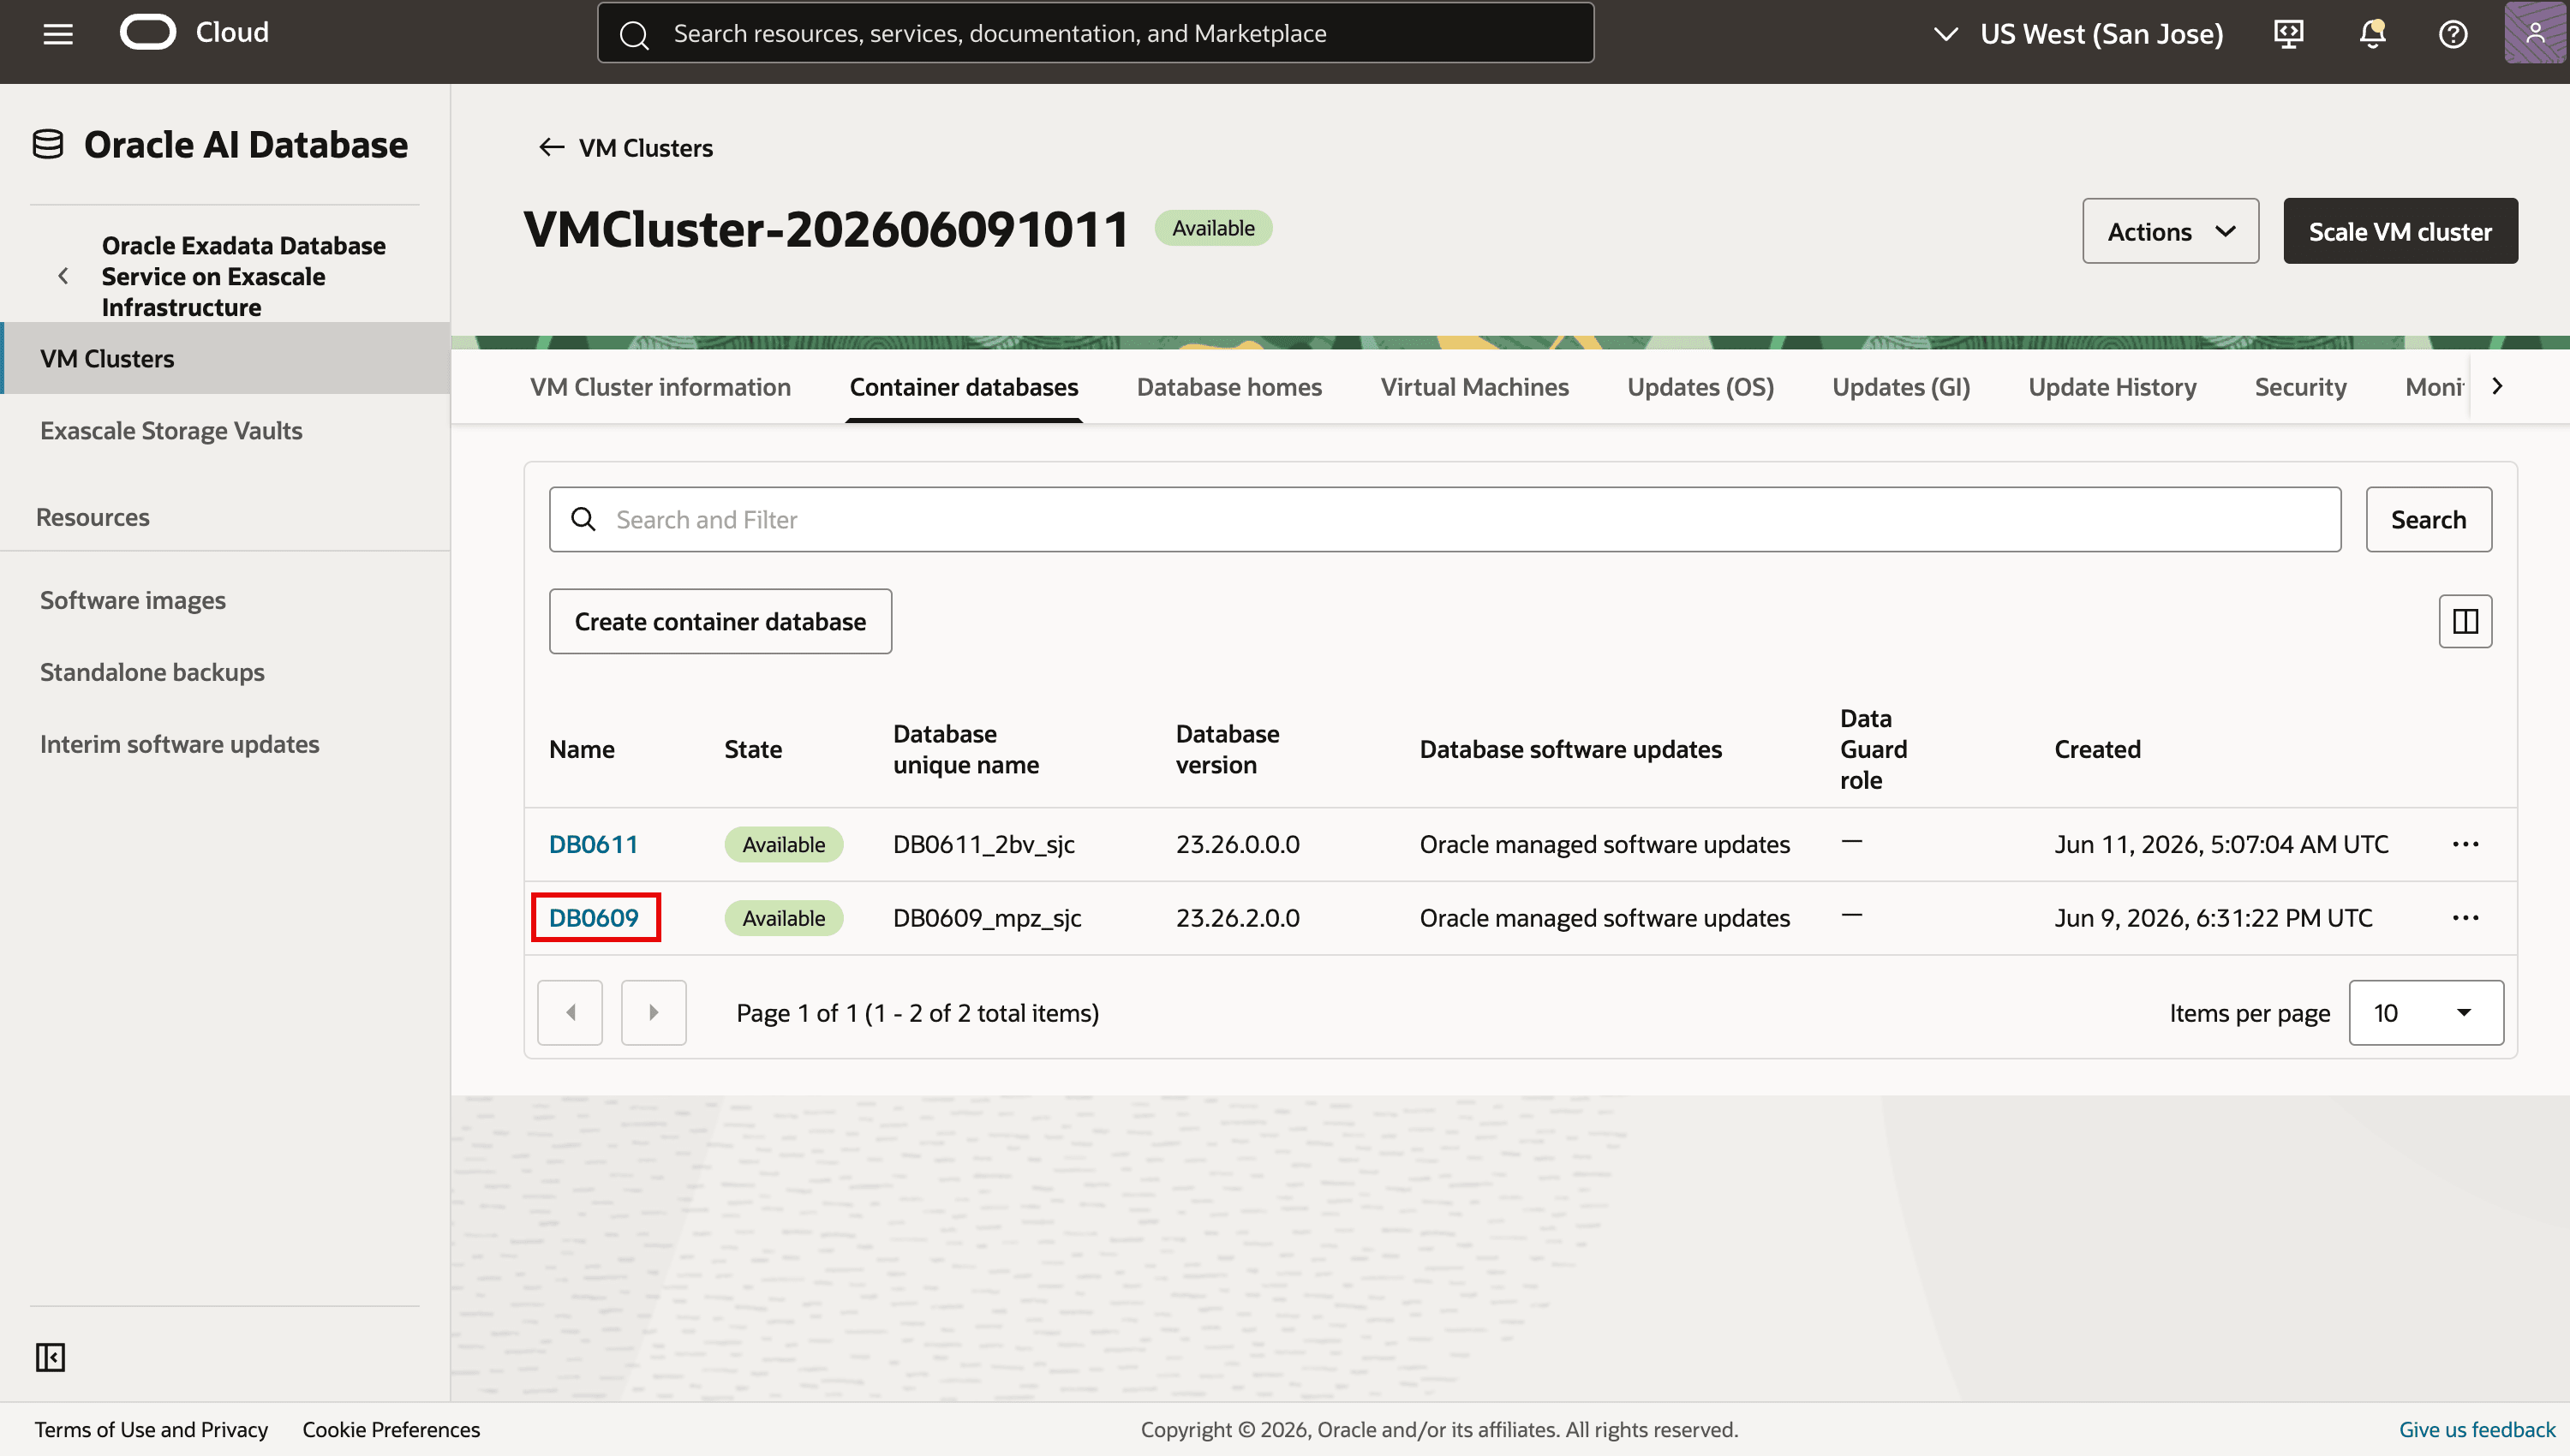The width and height of the screenshot is (2570, 1456).
Task: Open the Cloud Shell developer tools icon
Action: tap(2288, 34)
